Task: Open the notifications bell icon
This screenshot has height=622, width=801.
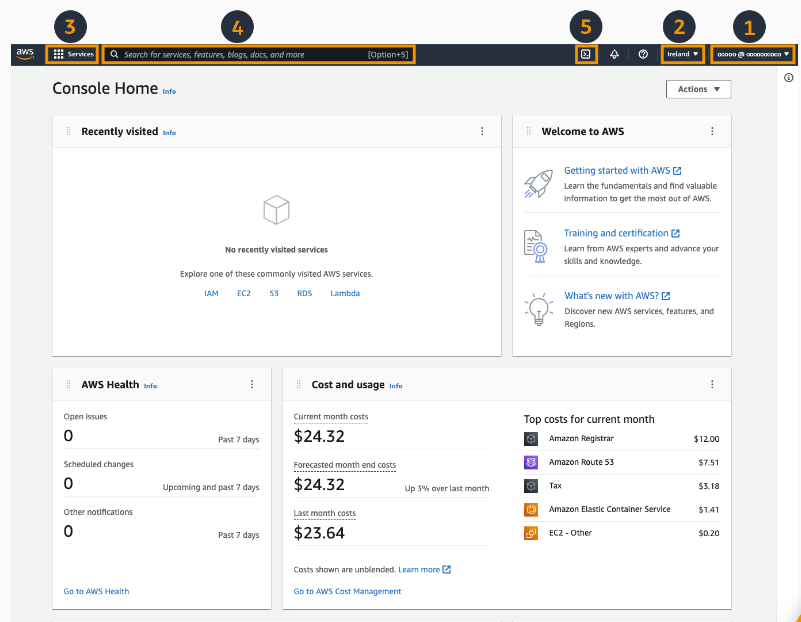Action: 614,54
